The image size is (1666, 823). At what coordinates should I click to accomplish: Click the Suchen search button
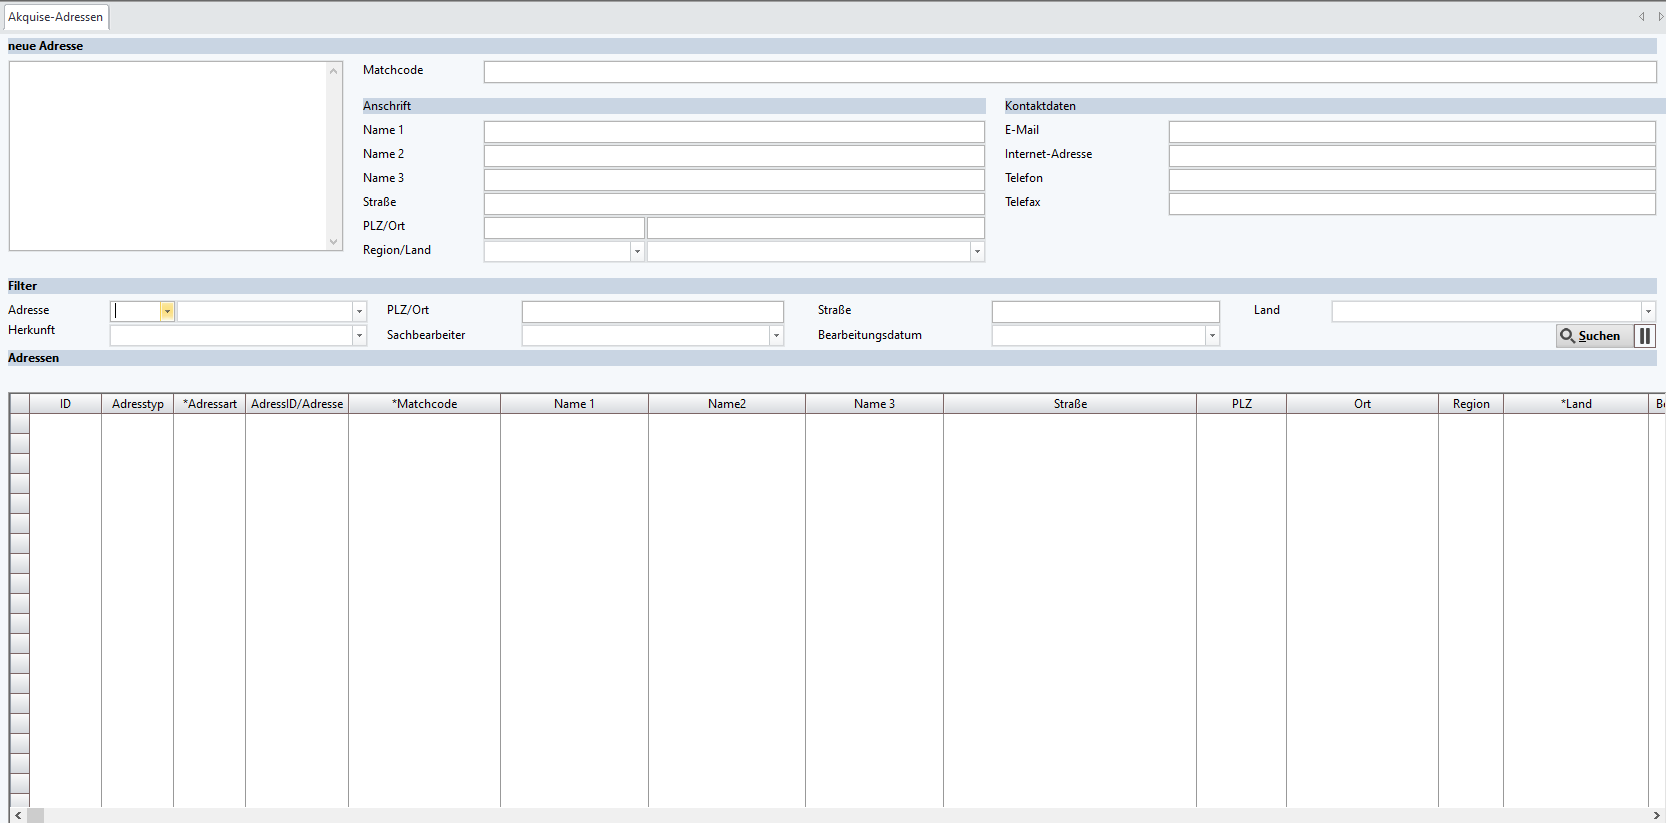(1592, 336)
